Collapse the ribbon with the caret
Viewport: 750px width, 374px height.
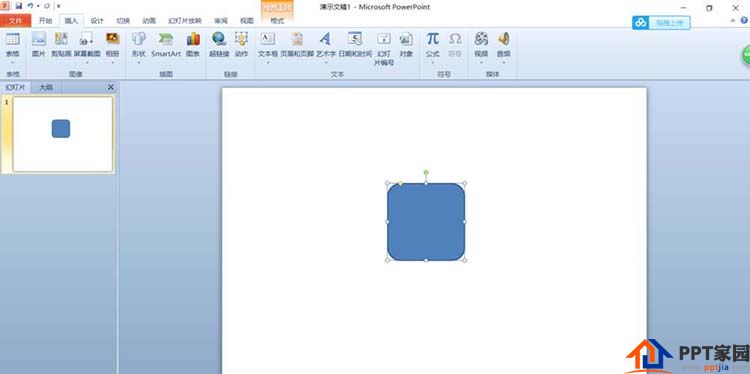[x=733, y=20]
